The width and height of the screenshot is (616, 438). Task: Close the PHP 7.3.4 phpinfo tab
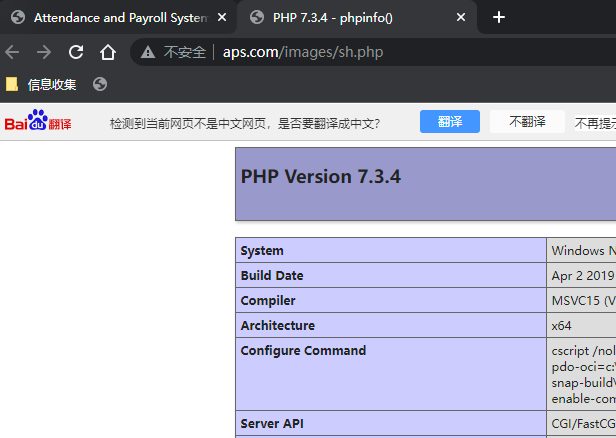(461, 17)
